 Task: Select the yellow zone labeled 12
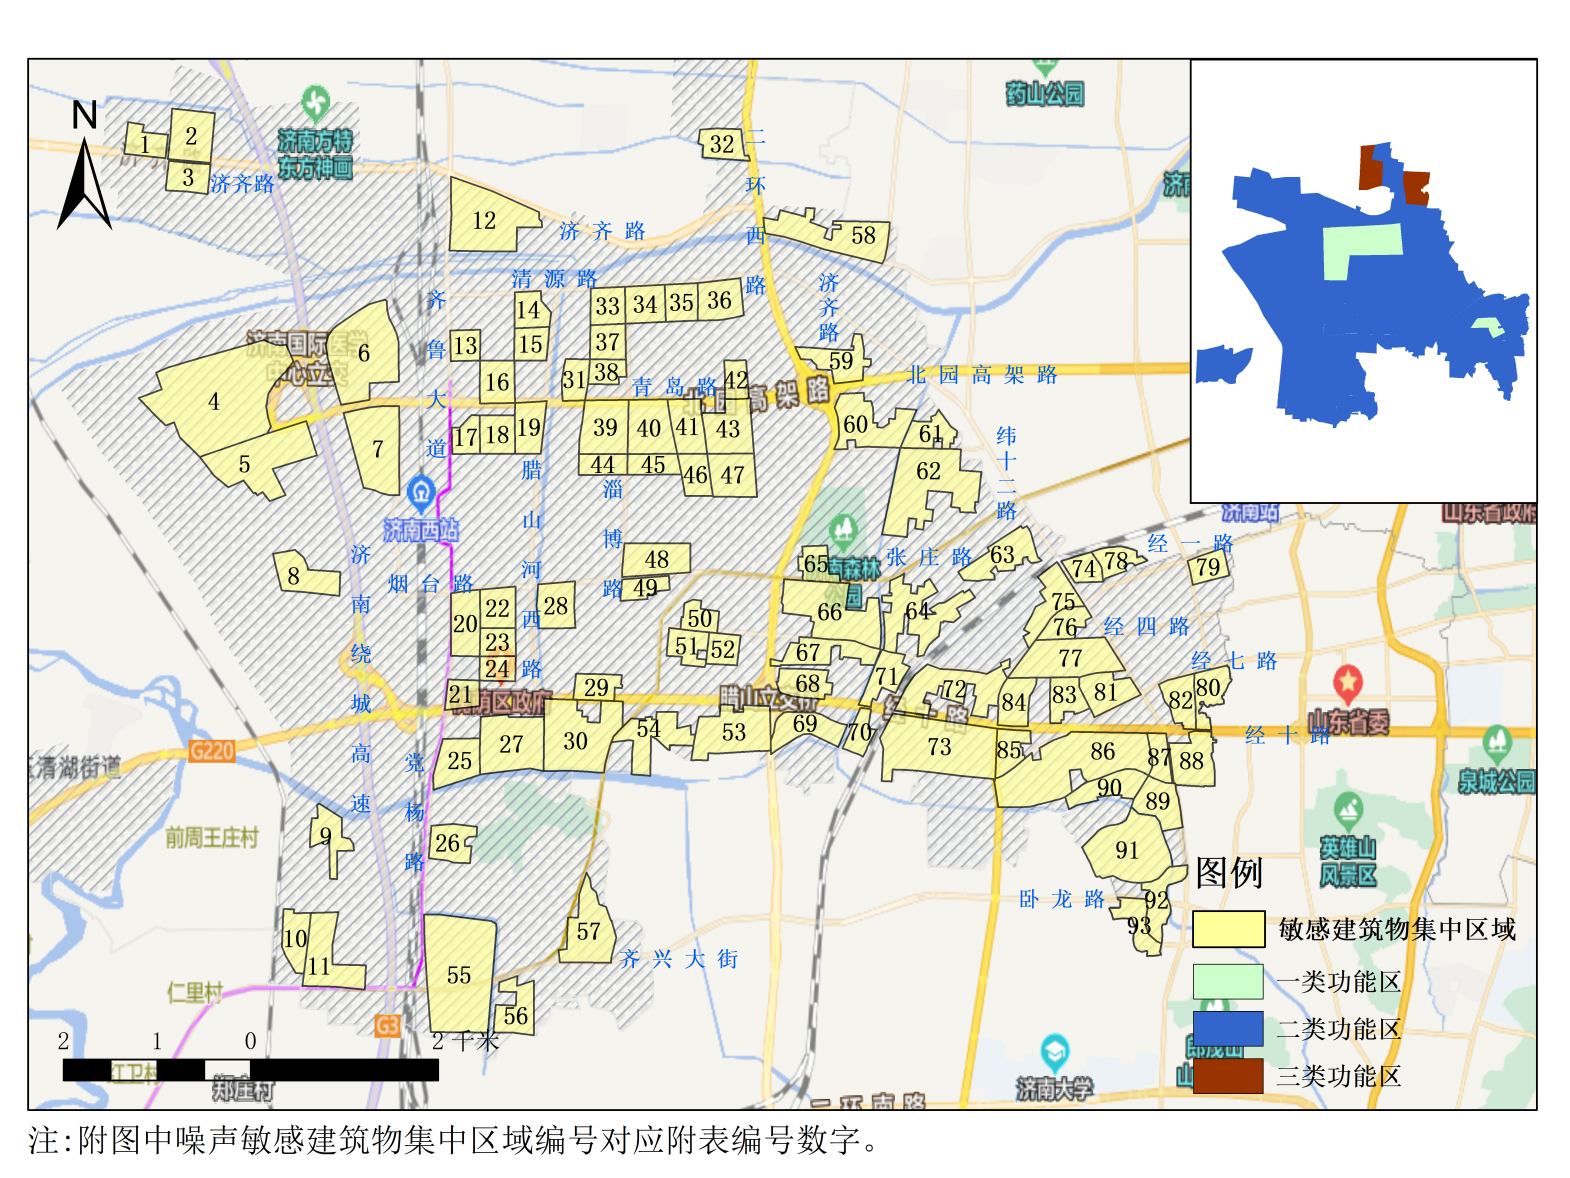(x=484, y=220)
